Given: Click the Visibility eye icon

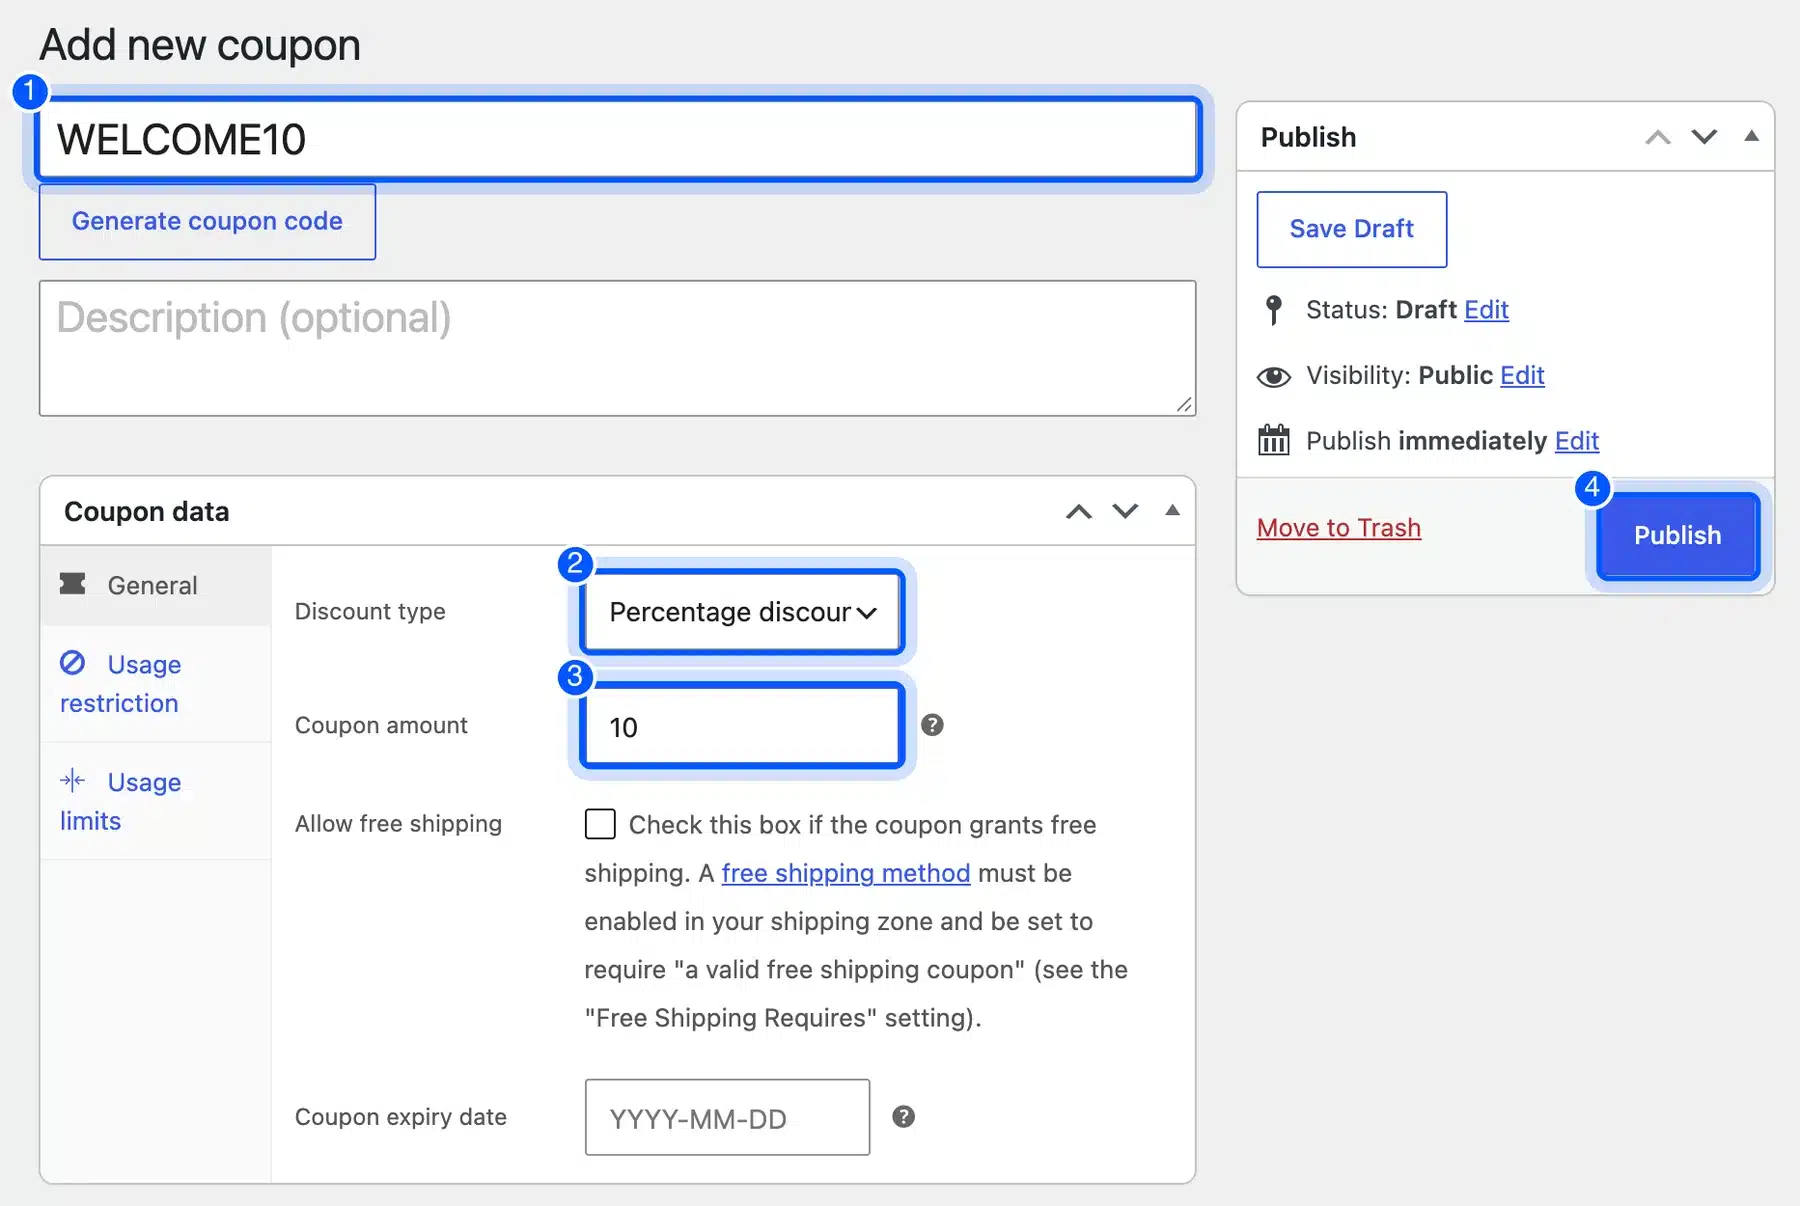Looking at the screenshot, I should point(1273,376).
